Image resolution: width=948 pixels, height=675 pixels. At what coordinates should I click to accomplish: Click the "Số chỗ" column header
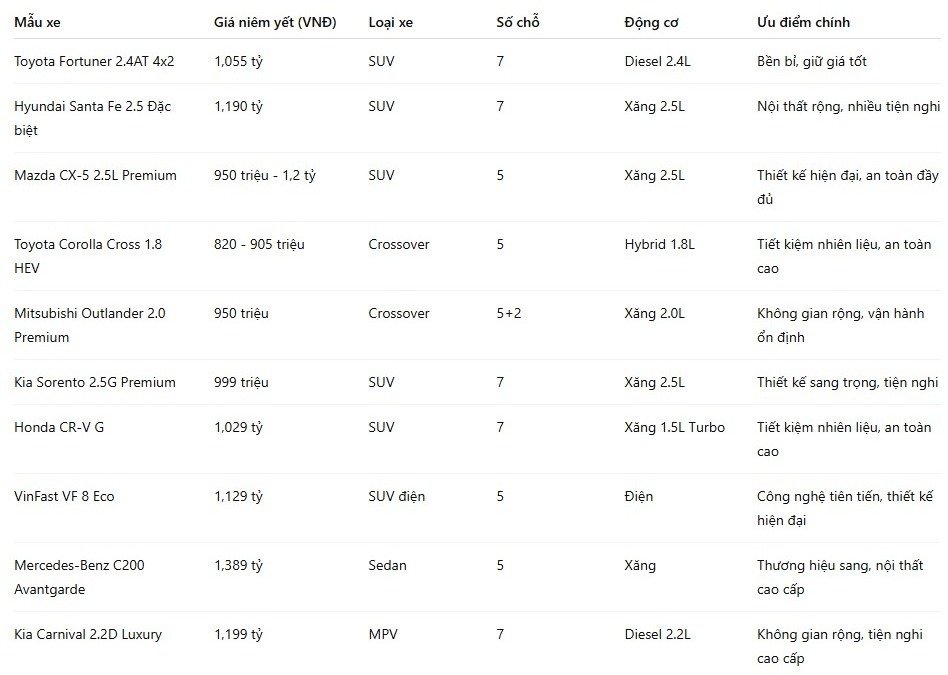click(x=518, y=22)
